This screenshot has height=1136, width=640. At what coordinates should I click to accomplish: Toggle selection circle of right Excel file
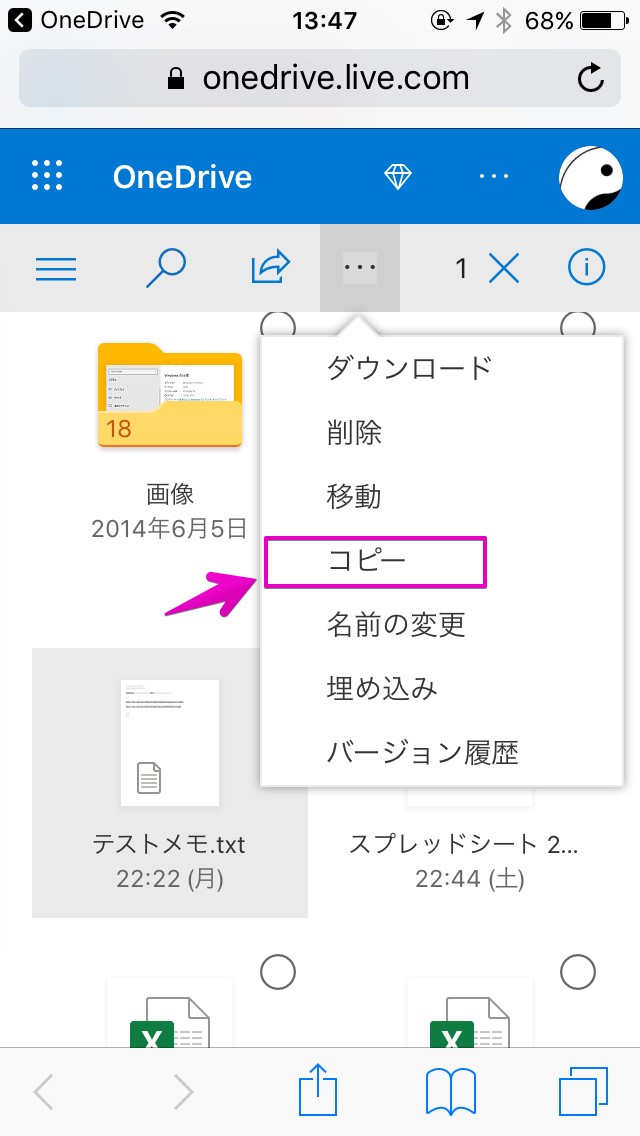tap(578, 972)
